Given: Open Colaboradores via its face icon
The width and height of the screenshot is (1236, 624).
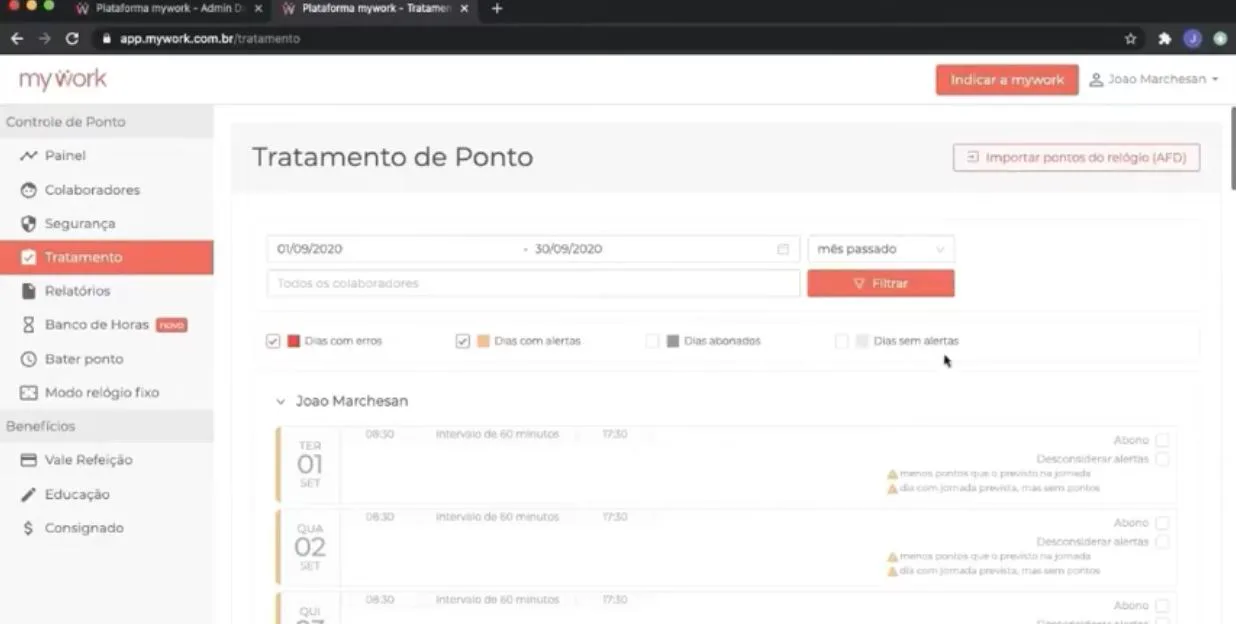Looking at the screenshot, I should point(28,190).
